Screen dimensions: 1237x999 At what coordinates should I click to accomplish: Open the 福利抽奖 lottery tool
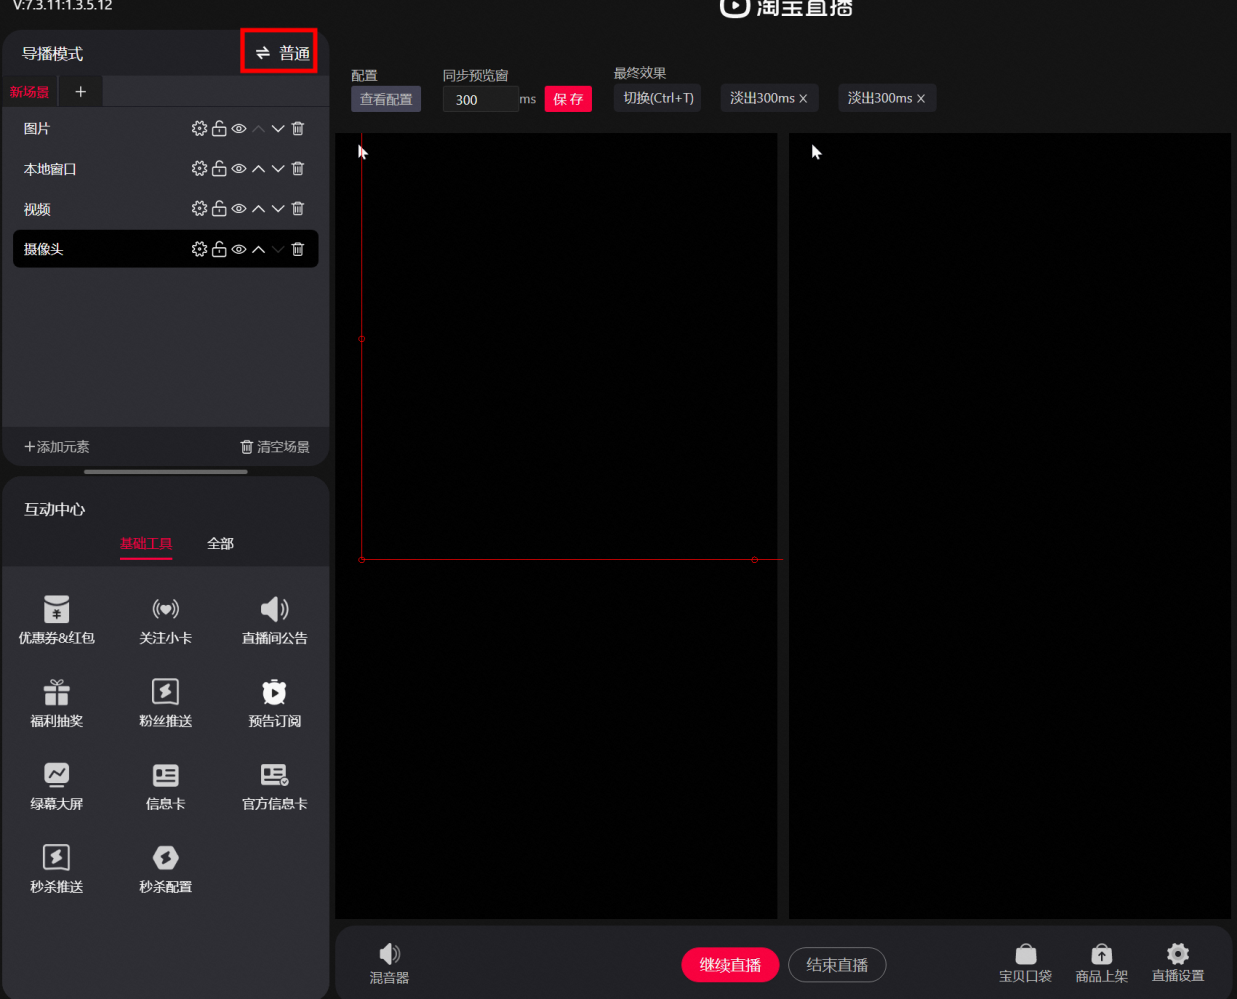tap(57, 702)
